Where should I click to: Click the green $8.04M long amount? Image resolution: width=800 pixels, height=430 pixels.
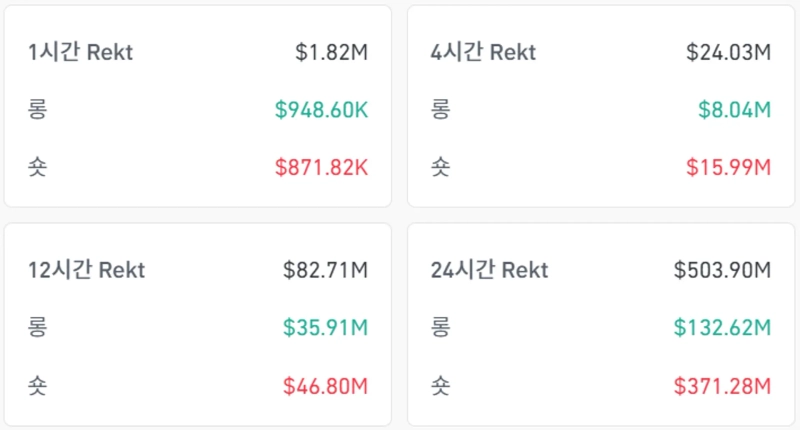tap(735, 110)
